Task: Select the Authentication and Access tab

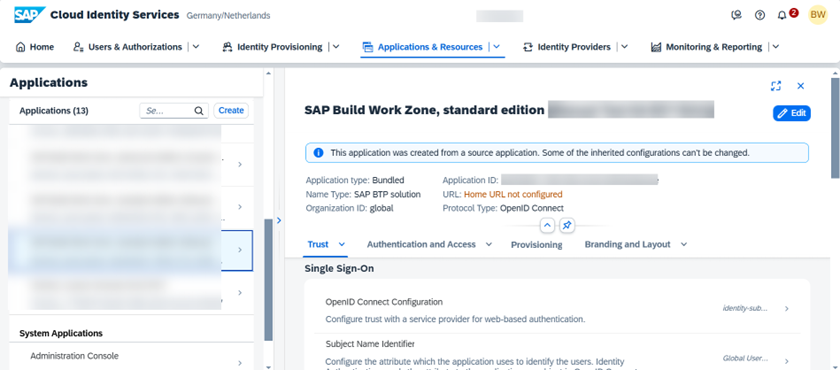Action: tap(421, 244)
